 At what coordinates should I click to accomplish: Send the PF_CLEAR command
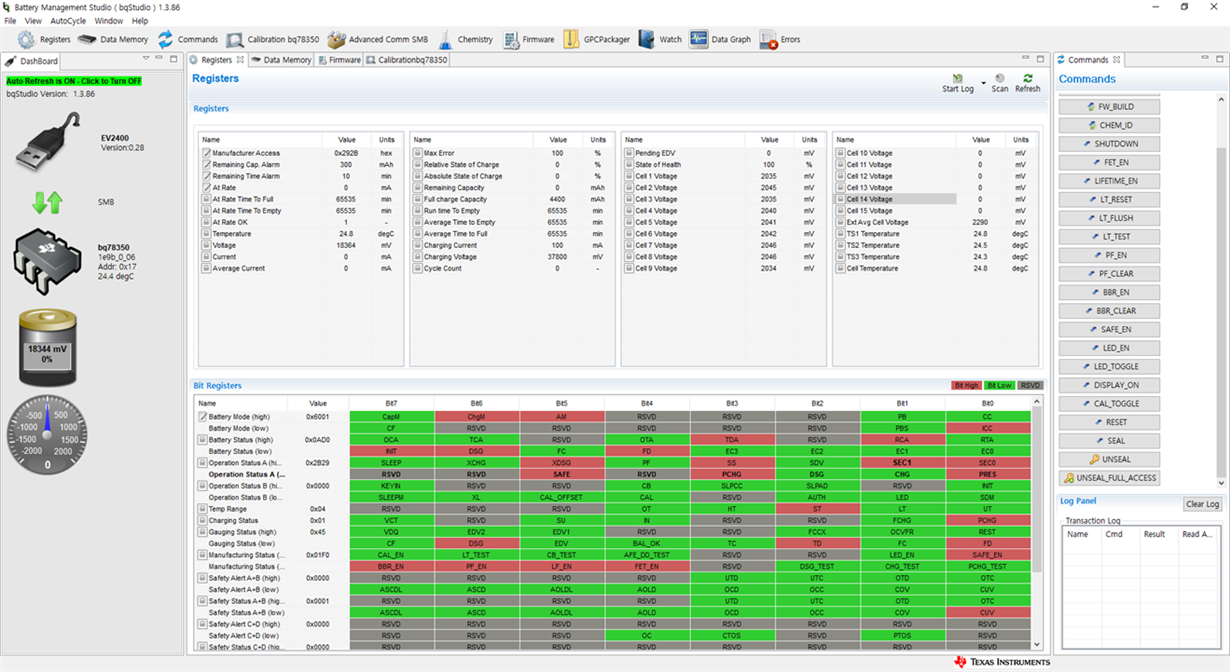tap(1109, 274)
